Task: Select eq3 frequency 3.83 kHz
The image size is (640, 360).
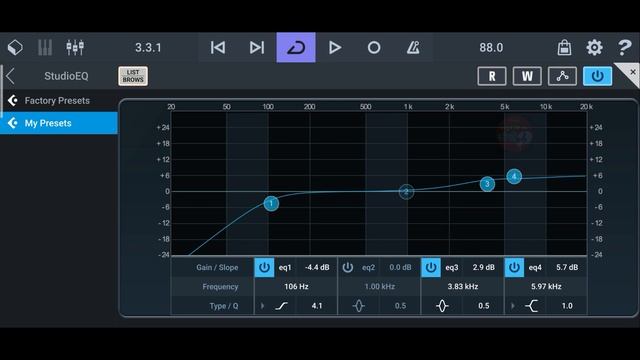Action: (462, 287)
